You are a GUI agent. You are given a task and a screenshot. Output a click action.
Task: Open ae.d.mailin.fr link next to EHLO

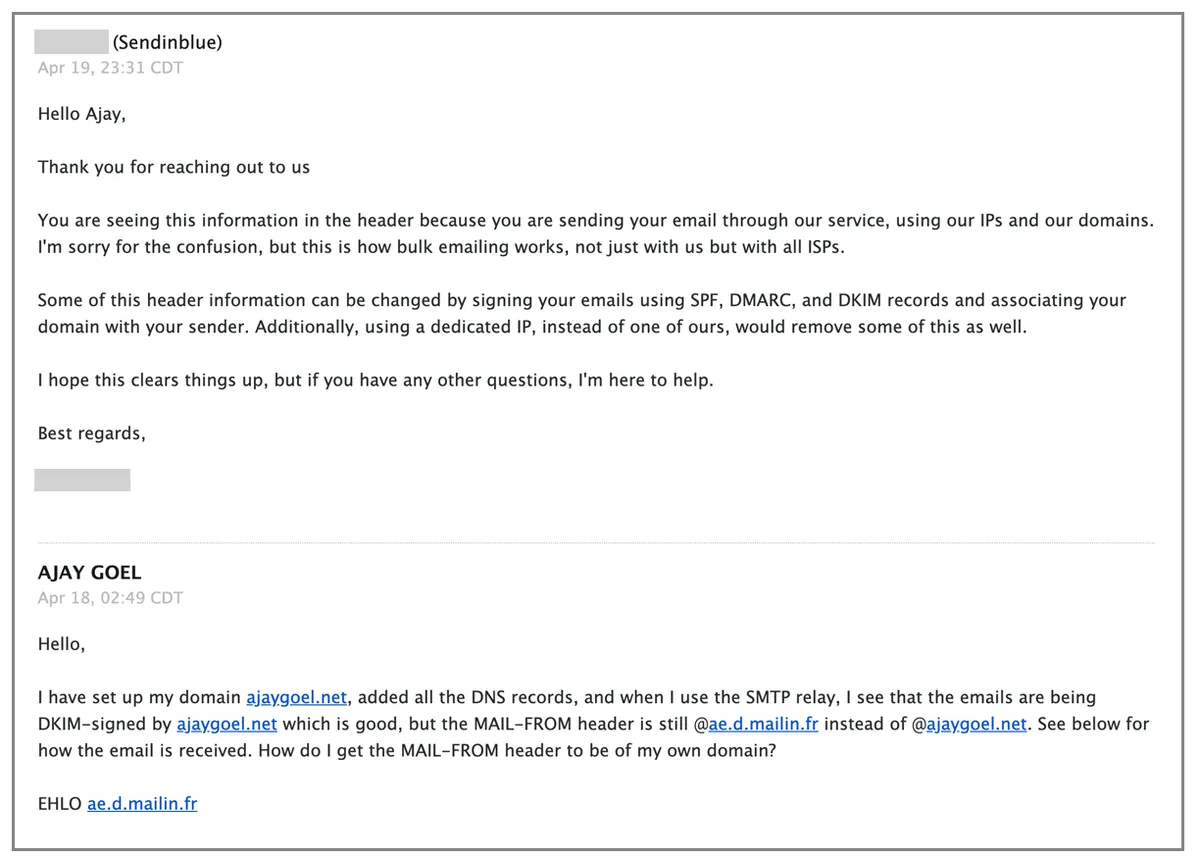click(142, 803)
